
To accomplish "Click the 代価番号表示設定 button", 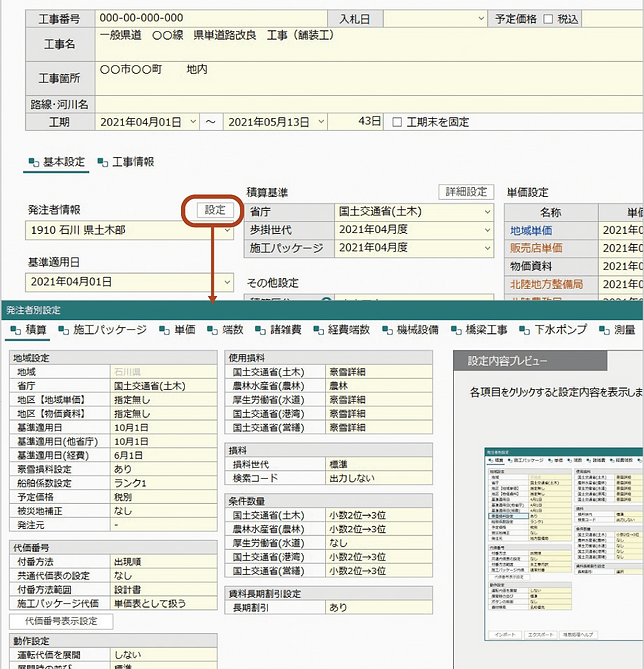I will [61, 621].
